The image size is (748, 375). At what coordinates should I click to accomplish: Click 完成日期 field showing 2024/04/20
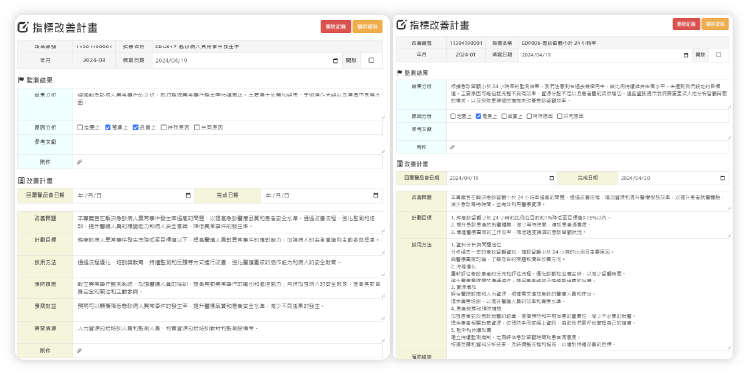coord(673,178)
